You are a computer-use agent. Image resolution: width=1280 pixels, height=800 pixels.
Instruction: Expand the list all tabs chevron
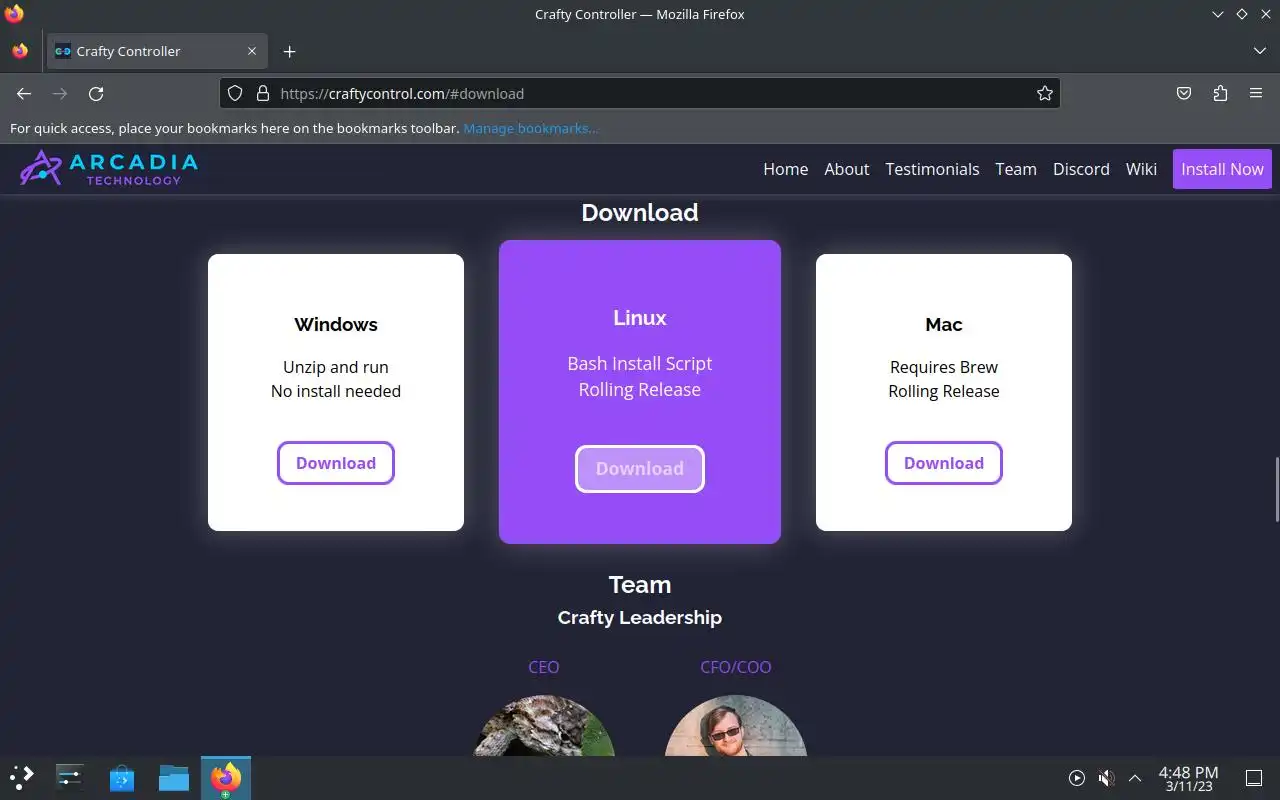tap(1259, 51)
